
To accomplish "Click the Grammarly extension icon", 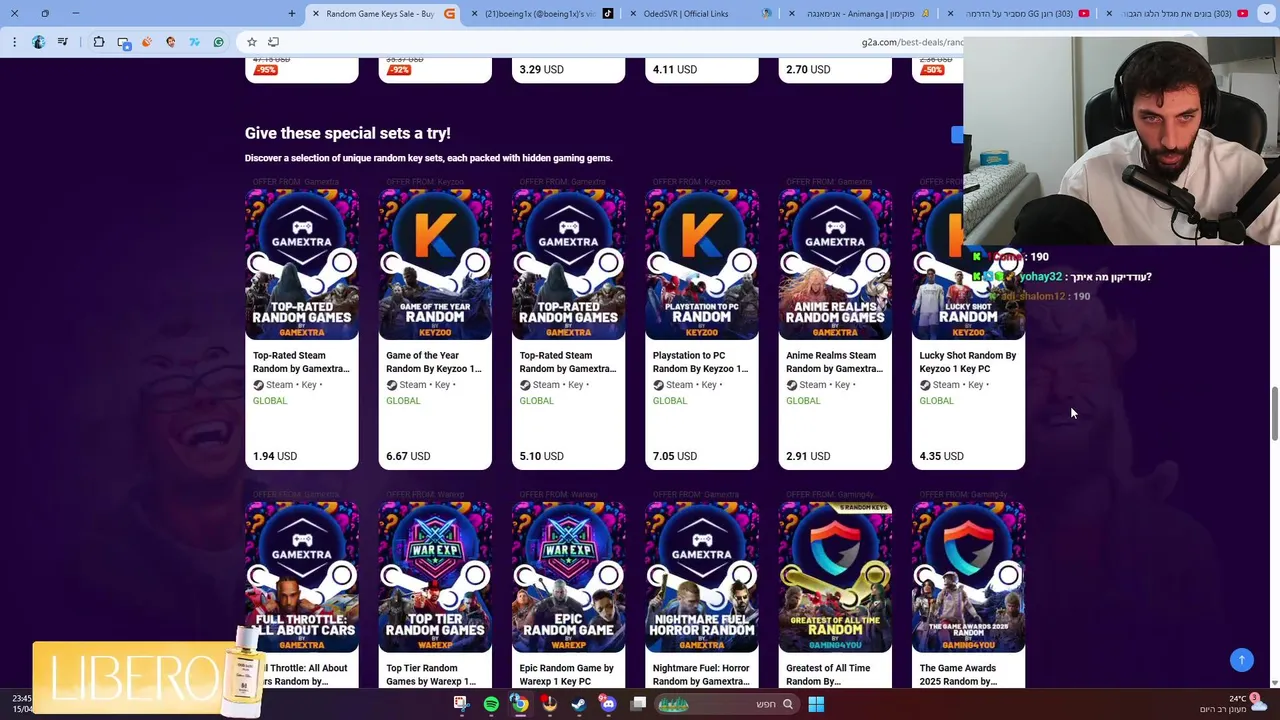I will [x=218, y=42].
